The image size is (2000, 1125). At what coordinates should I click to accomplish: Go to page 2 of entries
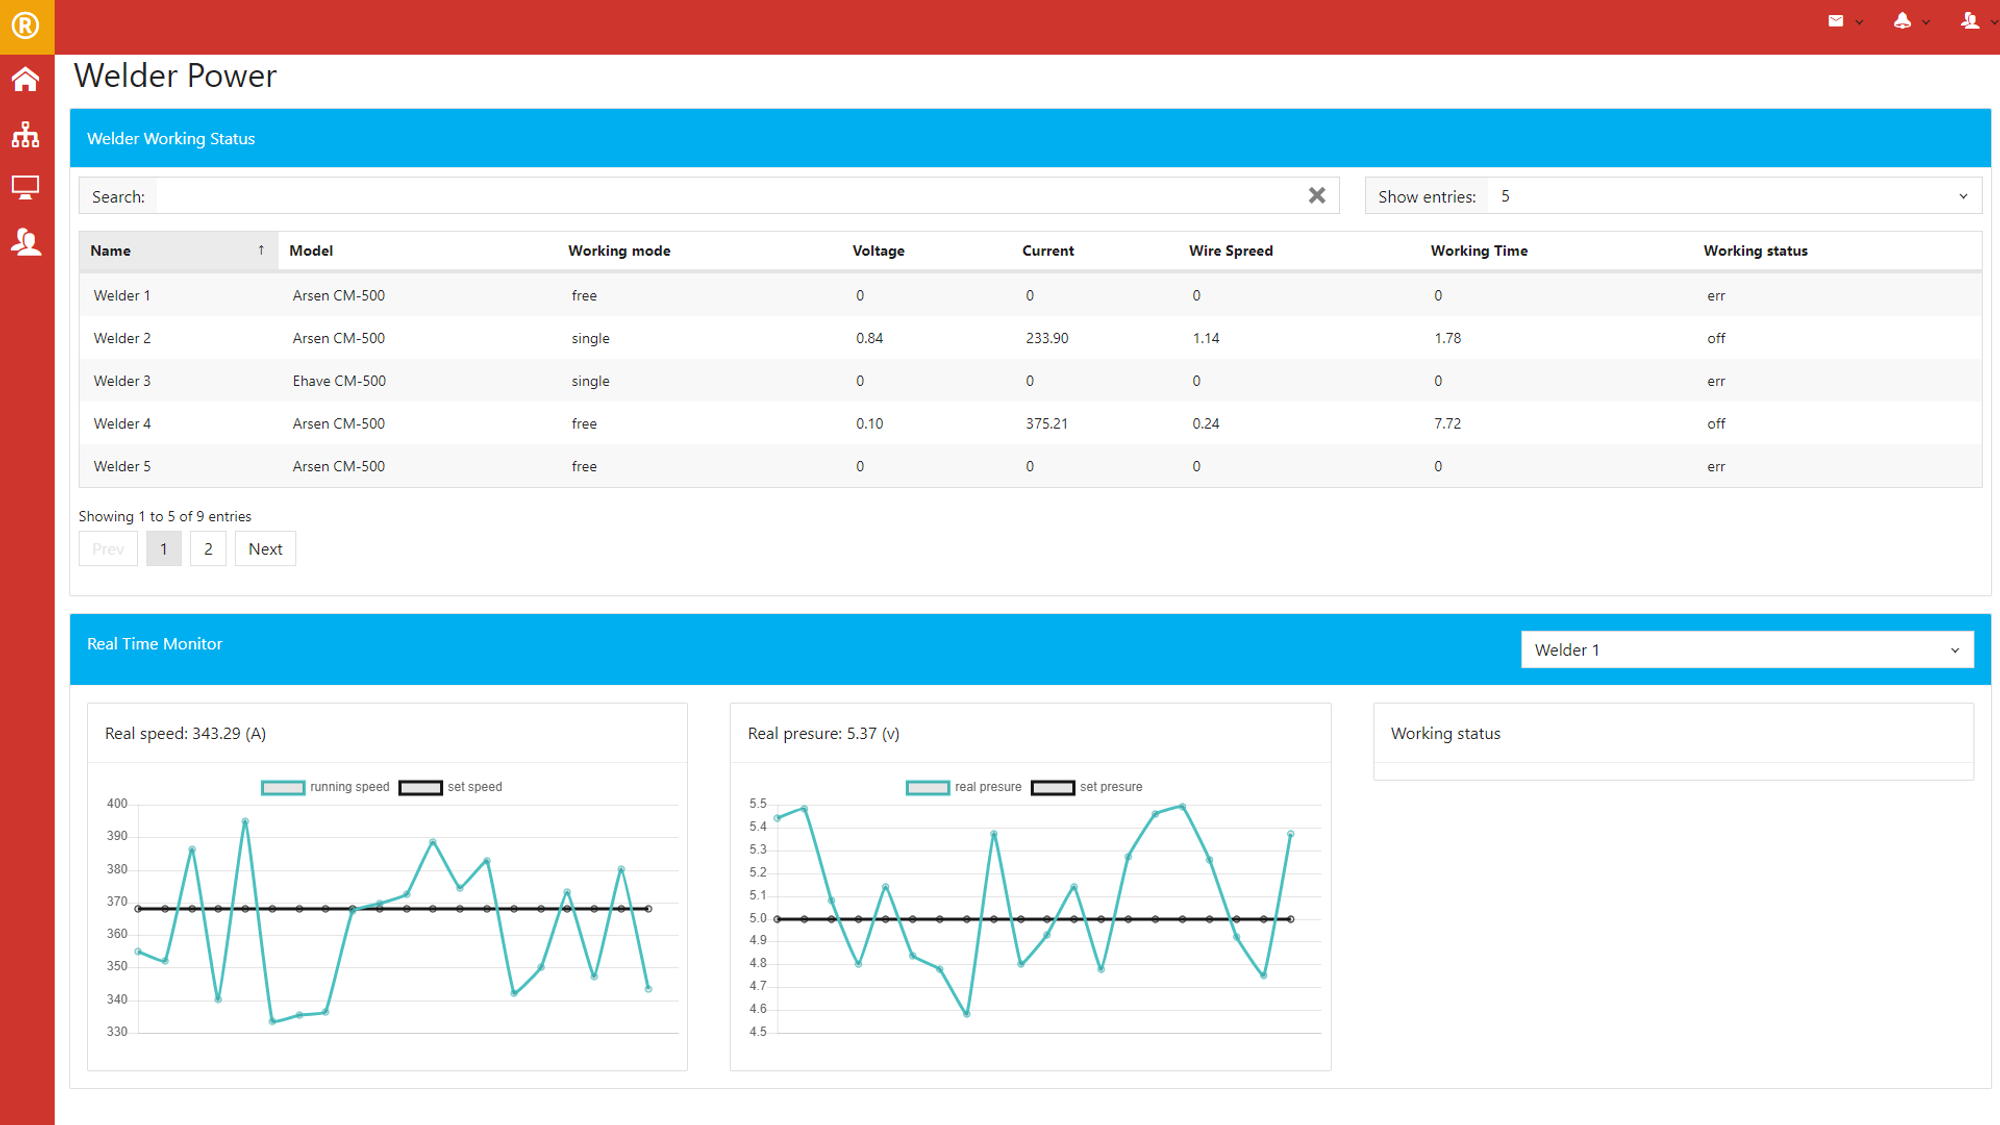coord(208,549)
